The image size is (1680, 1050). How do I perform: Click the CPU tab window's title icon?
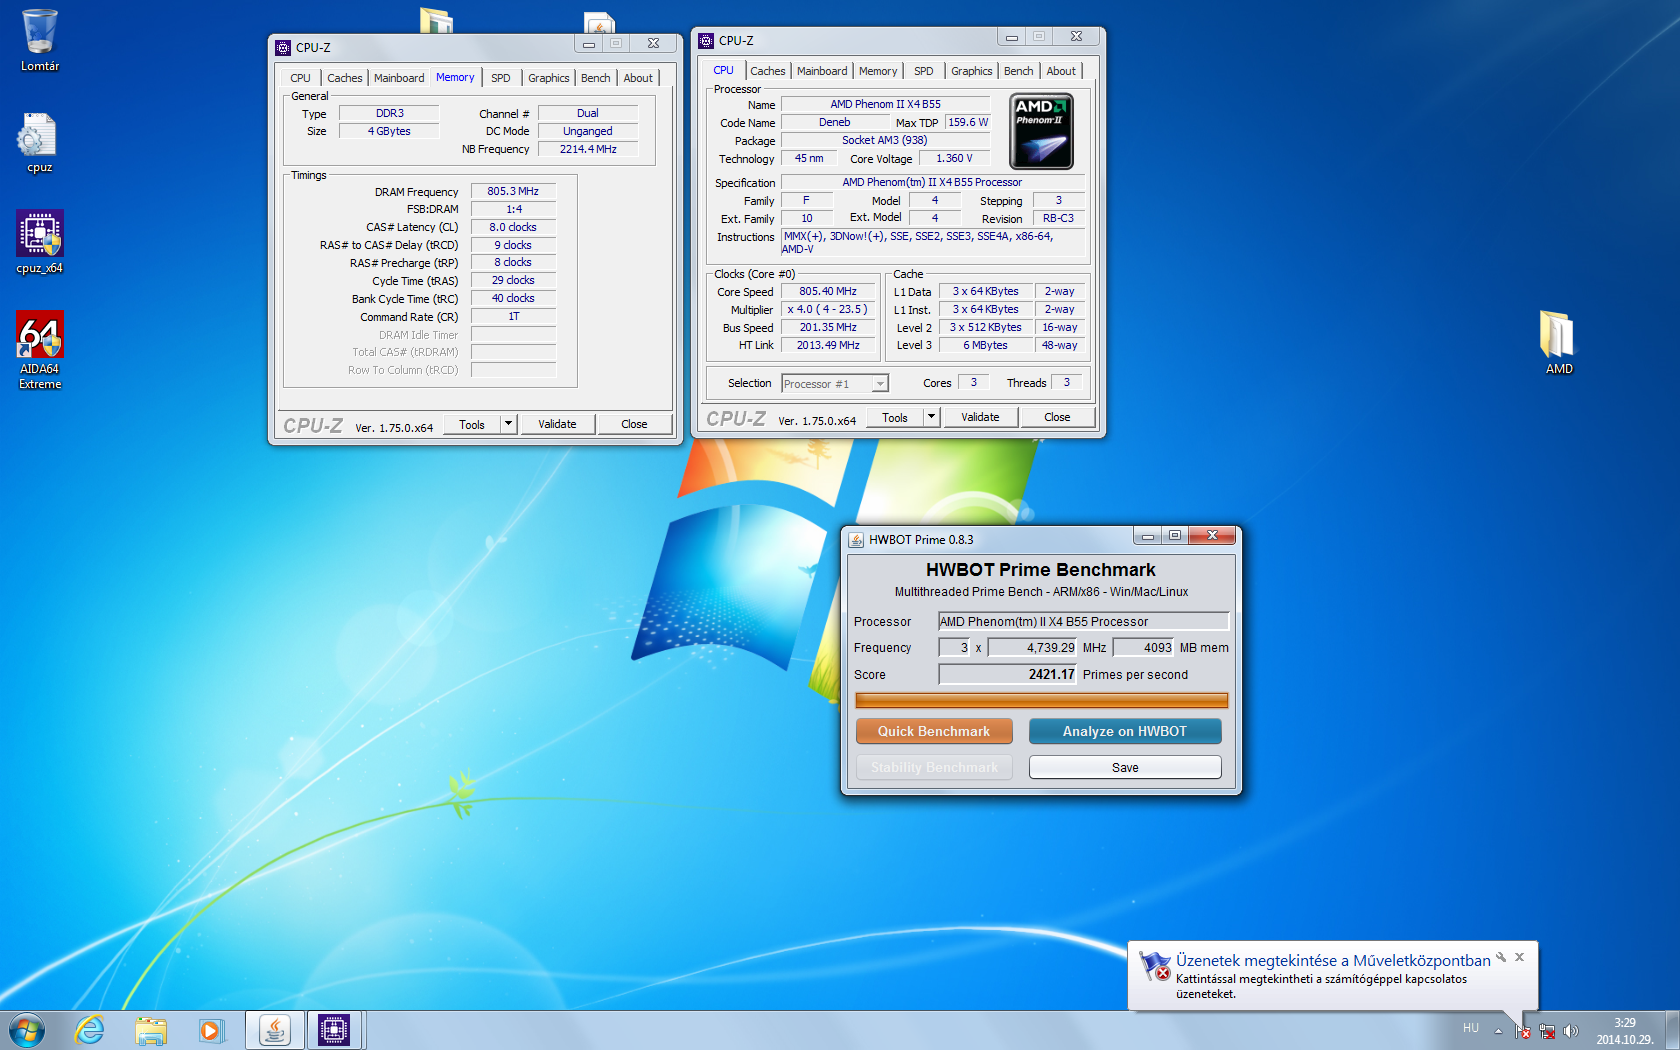pos(706,40)
